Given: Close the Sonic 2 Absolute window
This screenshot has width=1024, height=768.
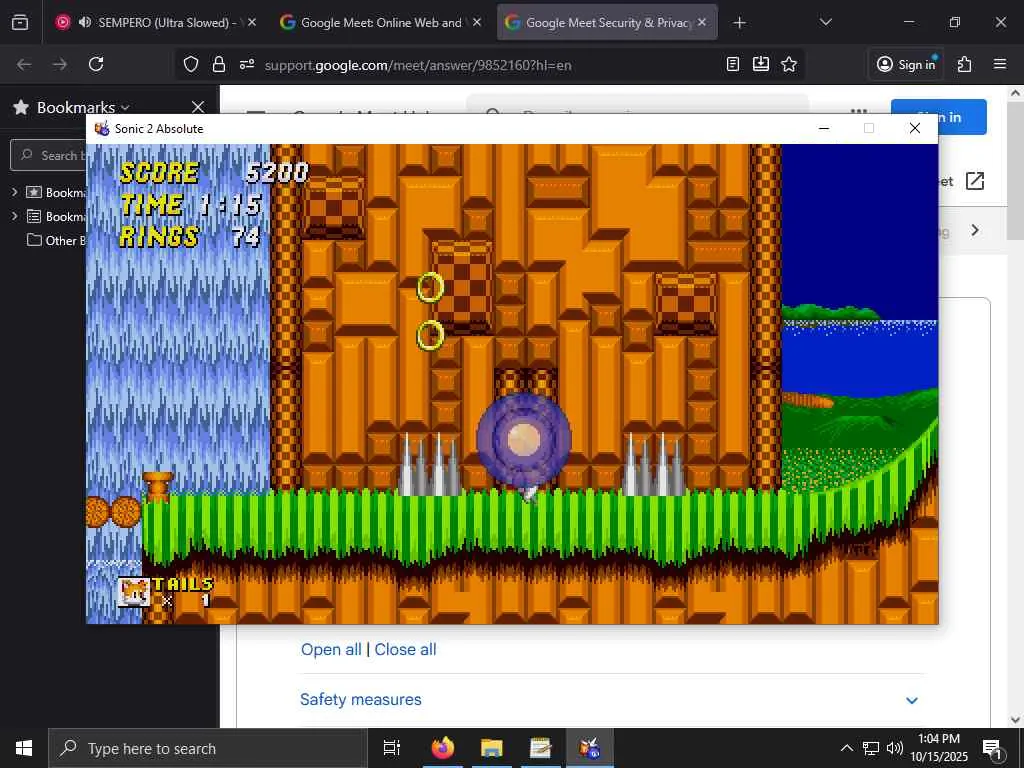Looking at the screenshot, I should coord(915,128).
